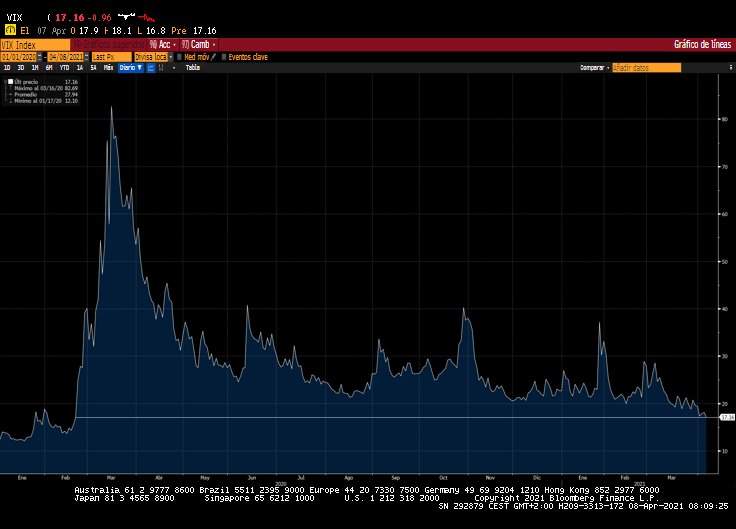Click the start date stepper arrows
This screenshot has height=529, width=736.
click(39, 57)
